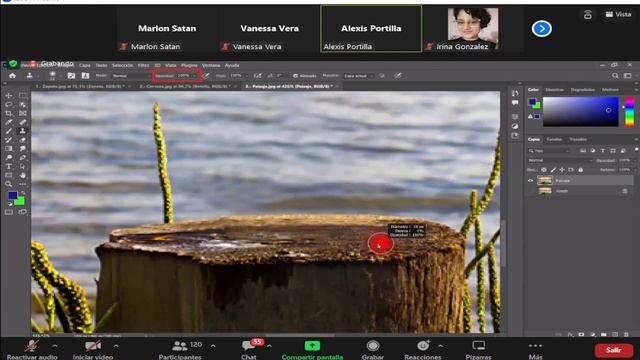
Task: Click the blue next participants arrow
Action: pyautogui.click(x=542, y=29)
